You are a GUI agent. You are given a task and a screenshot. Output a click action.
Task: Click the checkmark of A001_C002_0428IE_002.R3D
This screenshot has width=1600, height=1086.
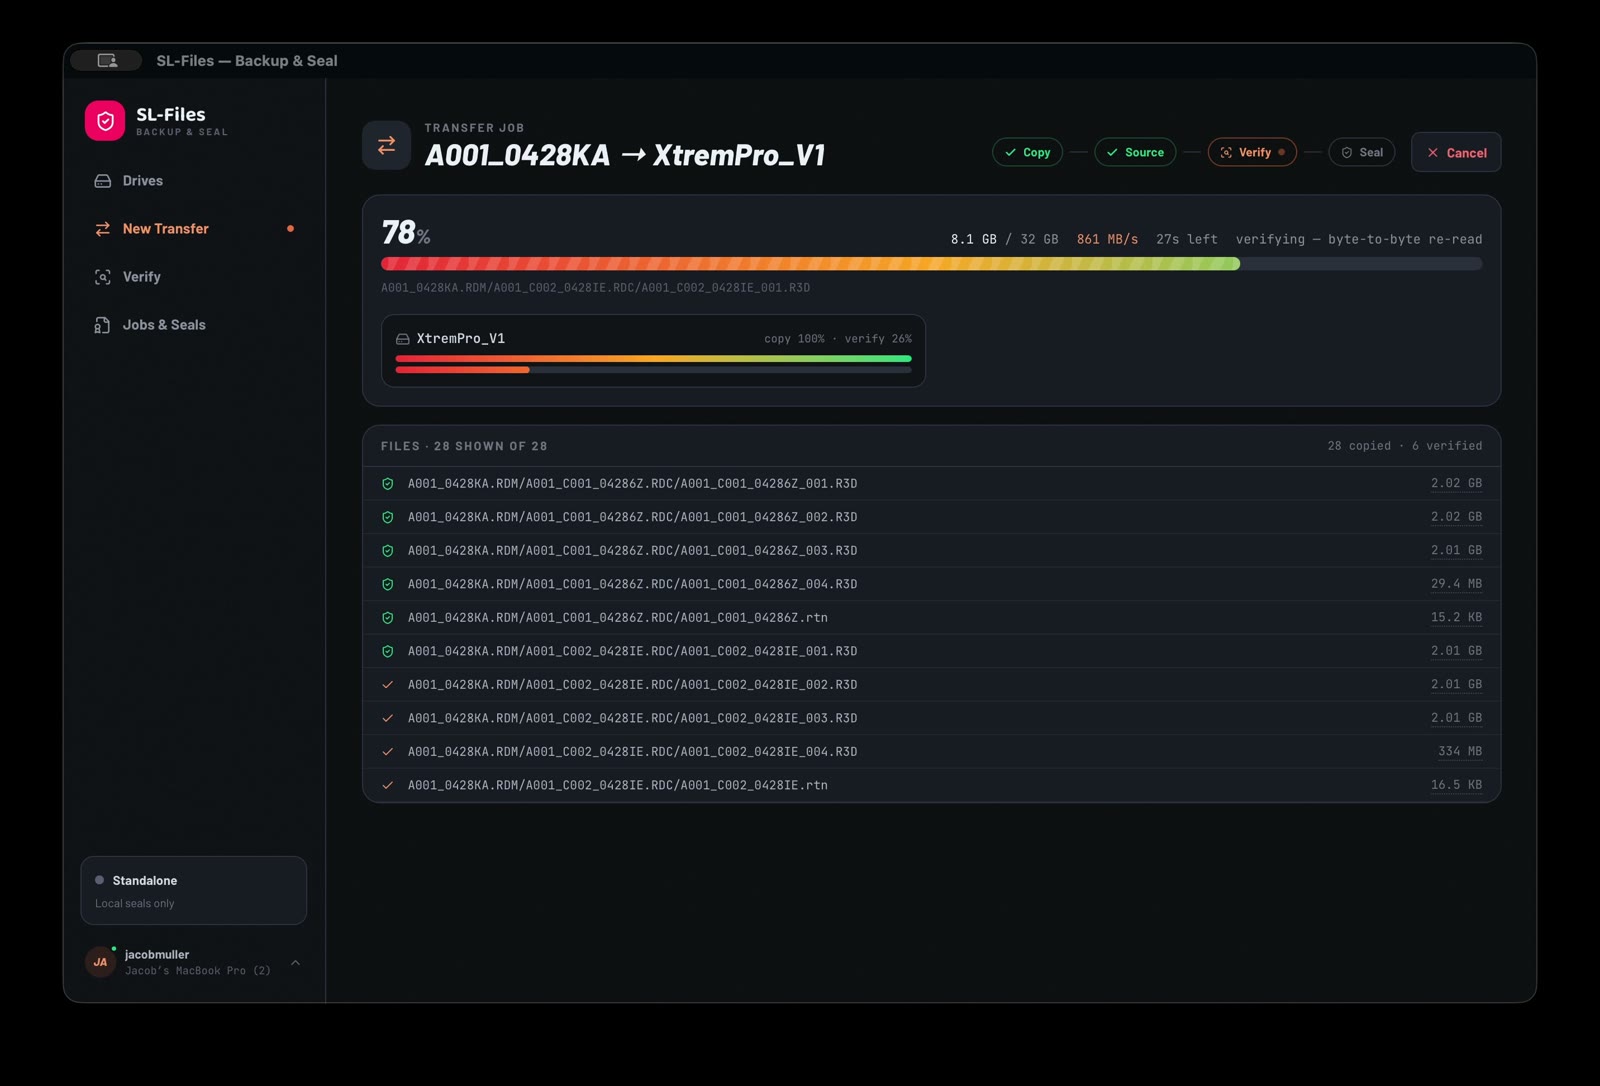388,685
